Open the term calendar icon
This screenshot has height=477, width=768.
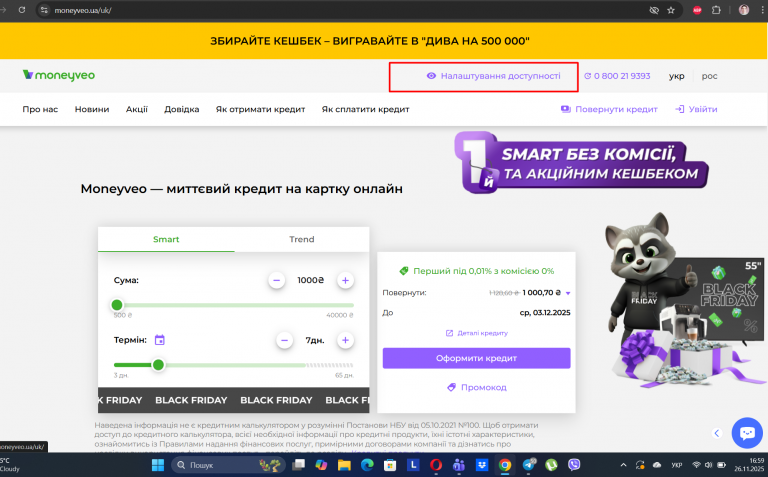pyautogui.click(x=160, y=340)
